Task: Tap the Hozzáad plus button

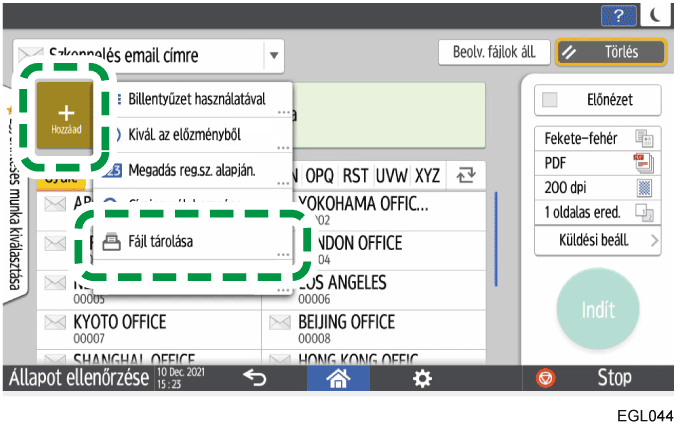Action: pos(62,118)
